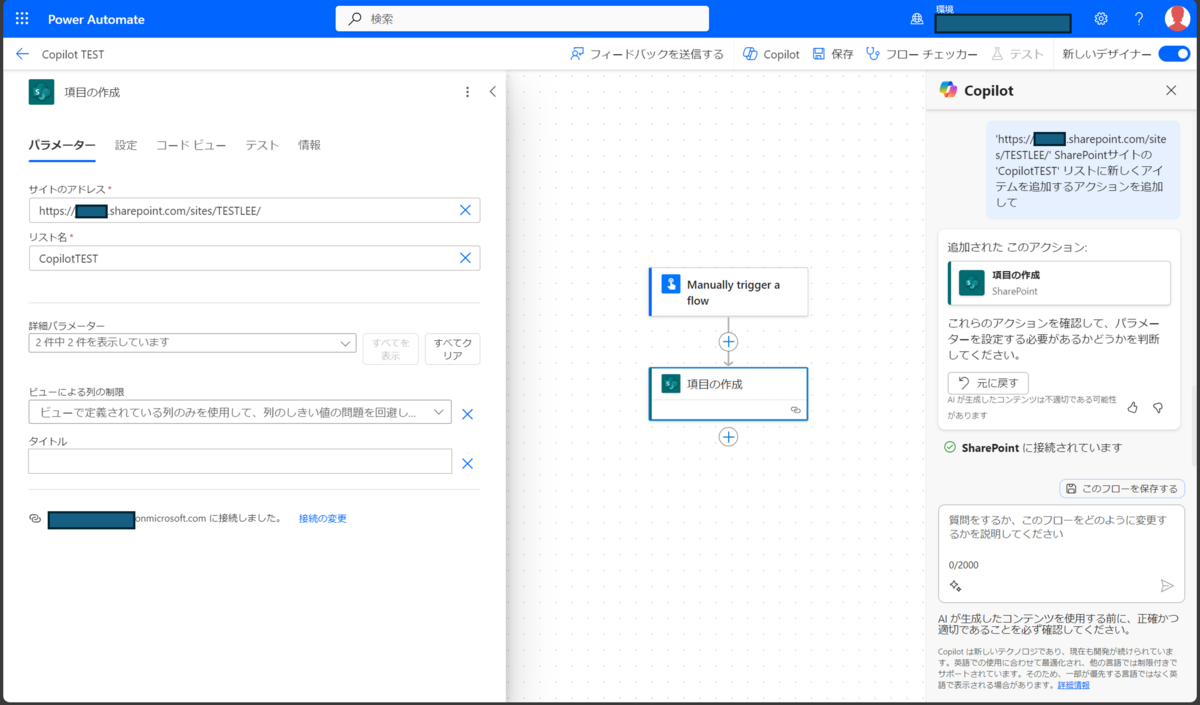Screen dimensions: 1200x705
Task: Switch to the コード ビュー tab
Action: coord(191,145)
